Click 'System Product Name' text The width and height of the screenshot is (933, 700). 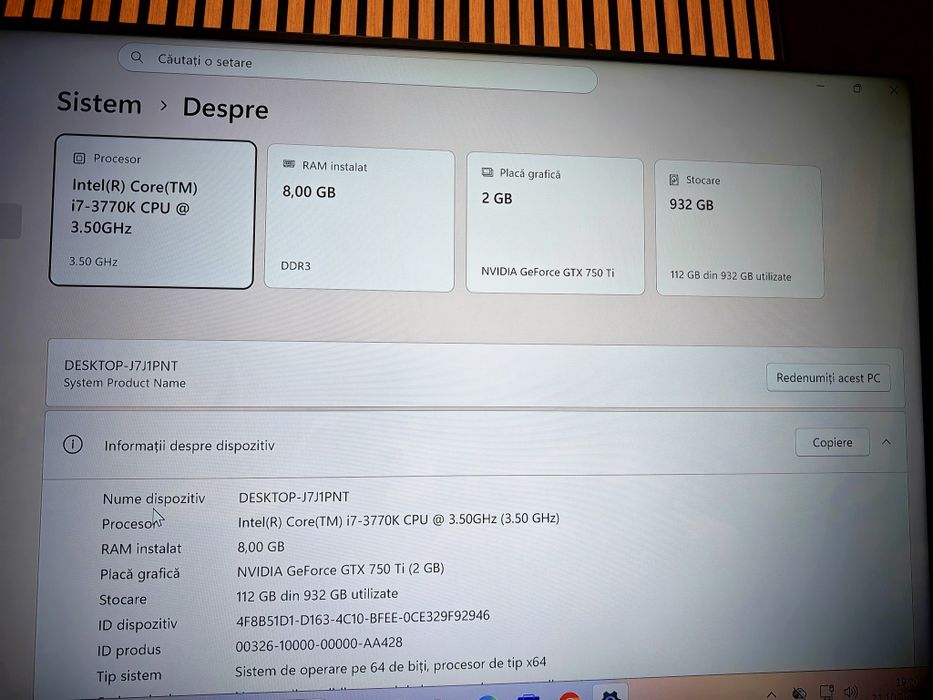coord(124,383)
